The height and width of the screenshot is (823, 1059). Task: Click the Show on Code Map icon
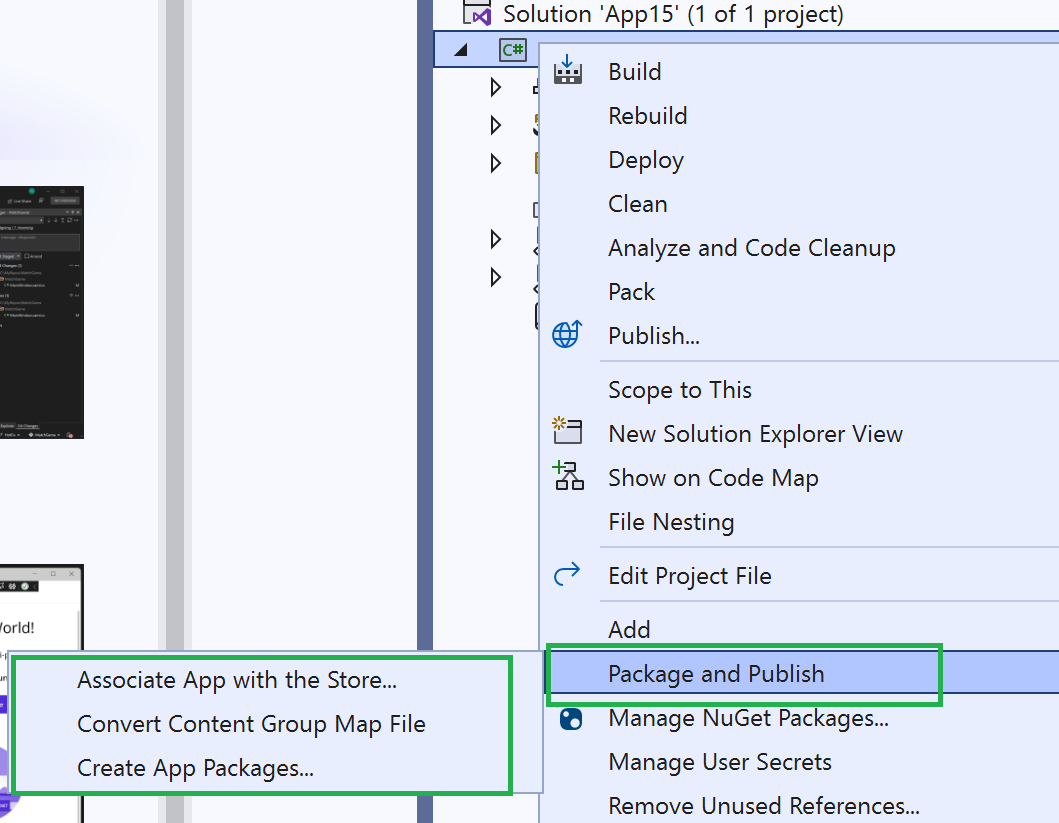[x=568, y=476]
